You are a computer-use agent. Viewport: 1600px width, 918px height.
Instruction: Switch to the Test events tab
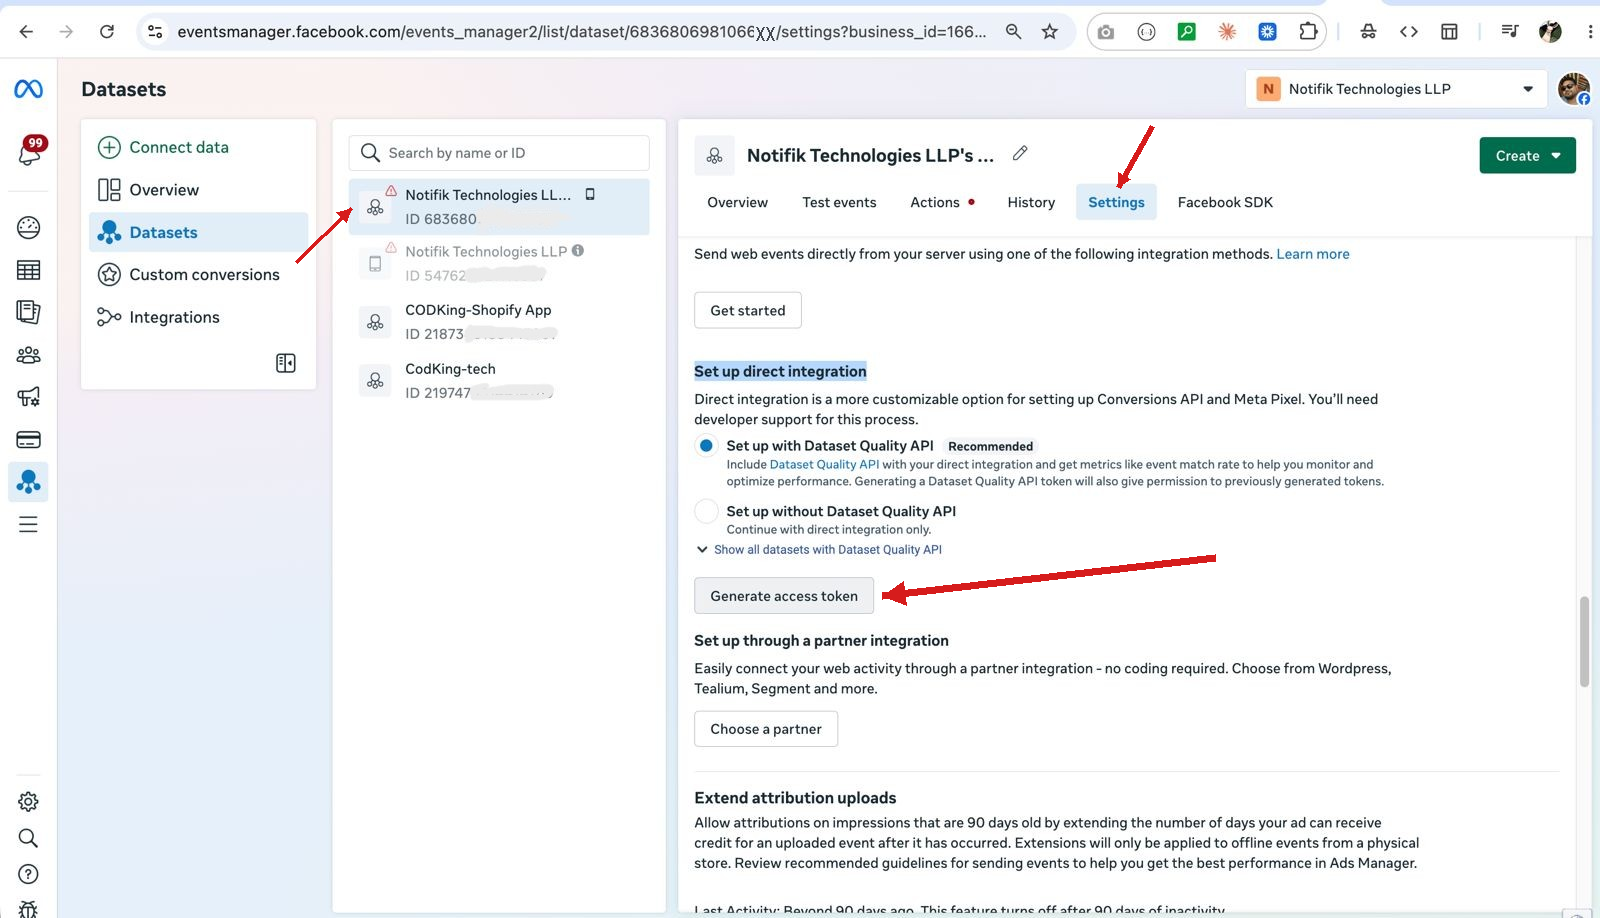839,202
